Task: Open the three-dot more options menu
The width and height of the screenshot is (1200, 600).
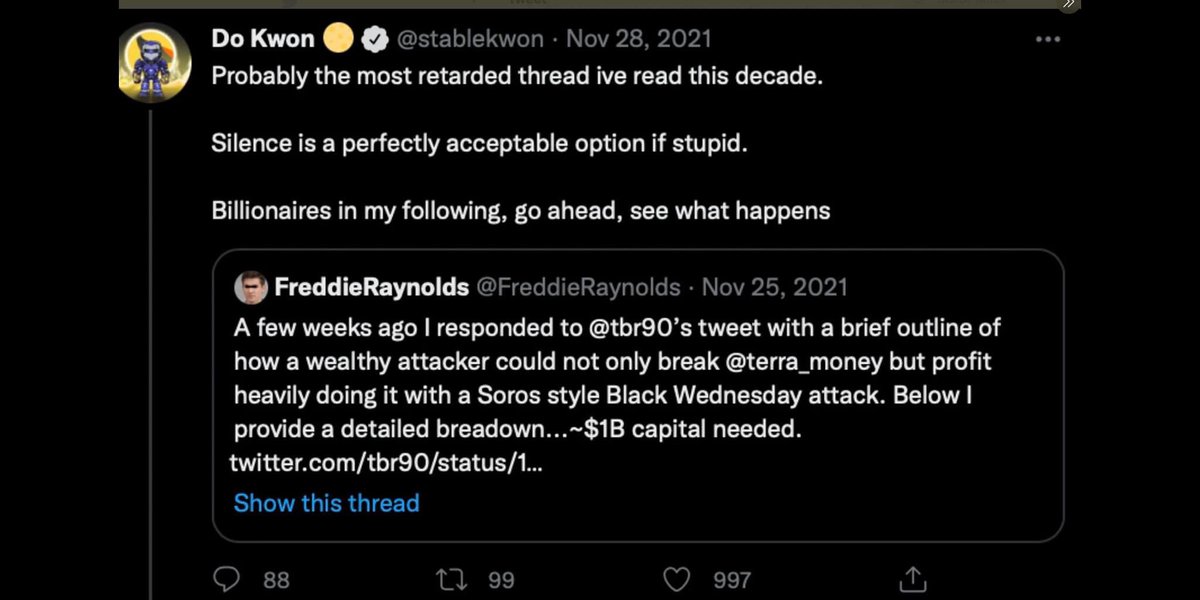Action: pyautogui.click(x=1047, y=39)
